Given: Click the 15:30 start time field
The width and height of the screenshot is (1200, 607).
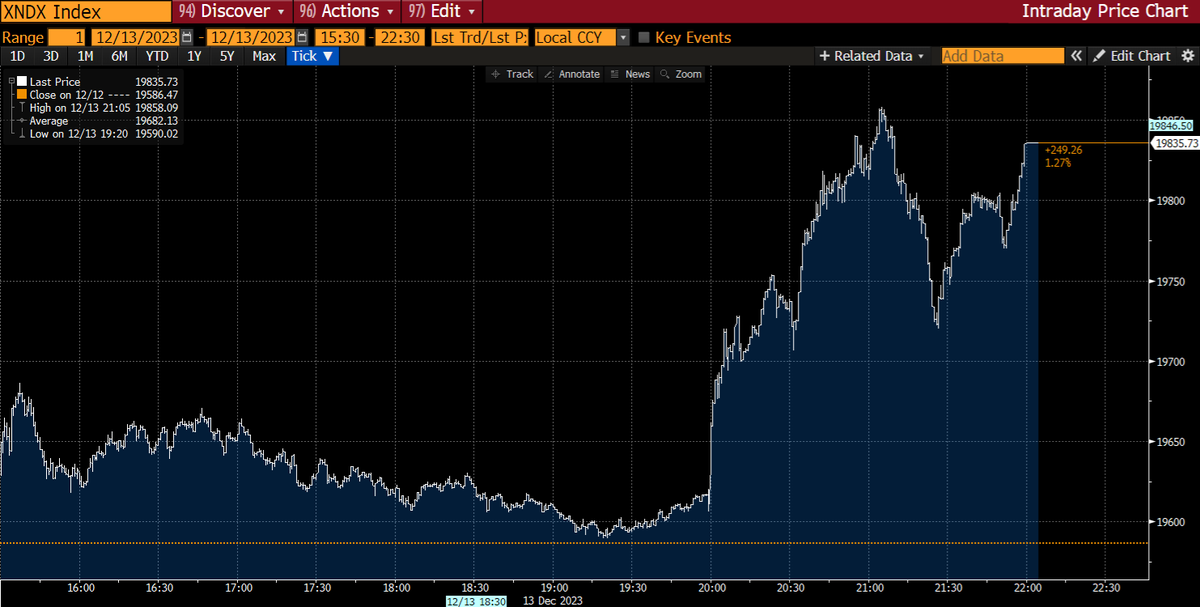Looking at the screenshot, I should [x=339, y=37].
